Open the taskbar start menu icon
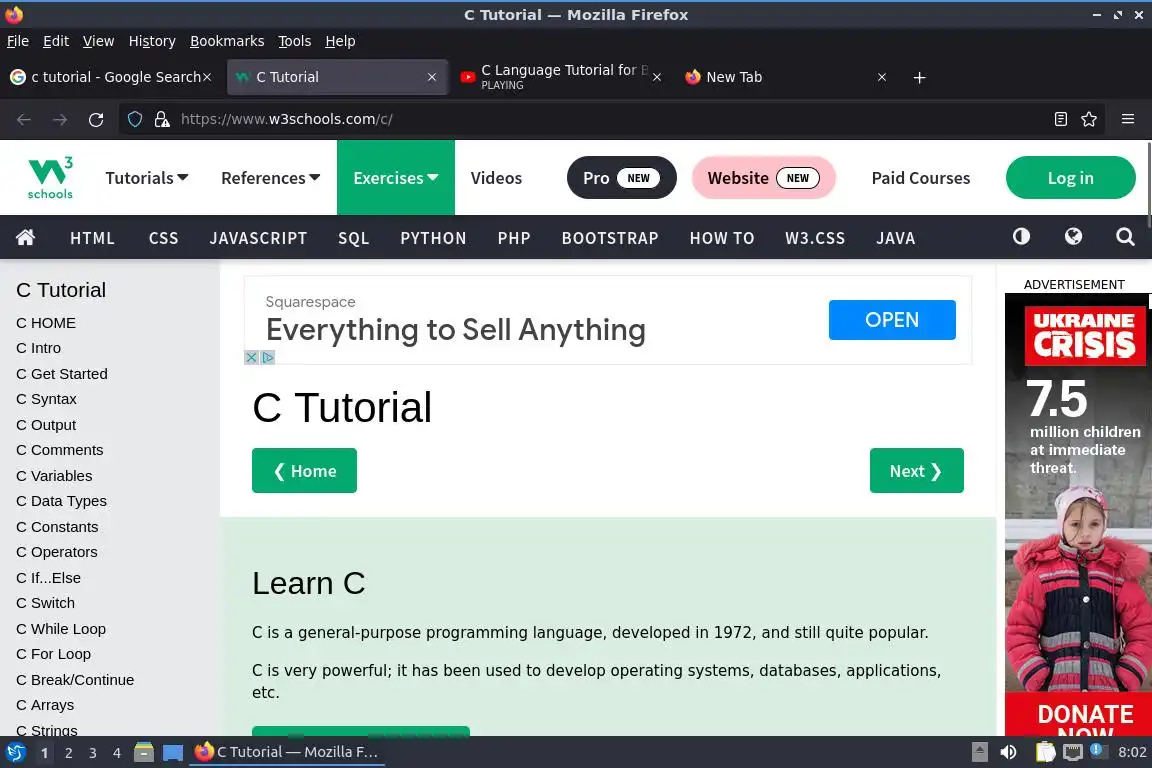 [15, 752]
